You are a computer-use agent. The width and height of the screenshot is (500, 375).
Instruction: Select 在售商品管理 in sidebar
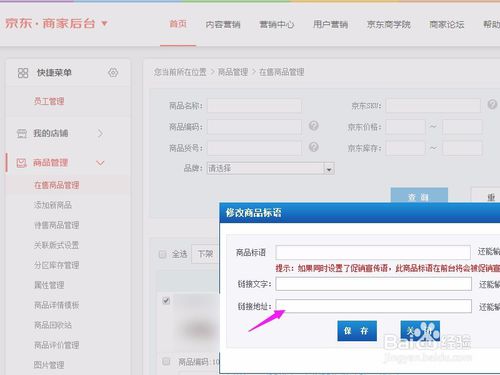click(57, 185)
